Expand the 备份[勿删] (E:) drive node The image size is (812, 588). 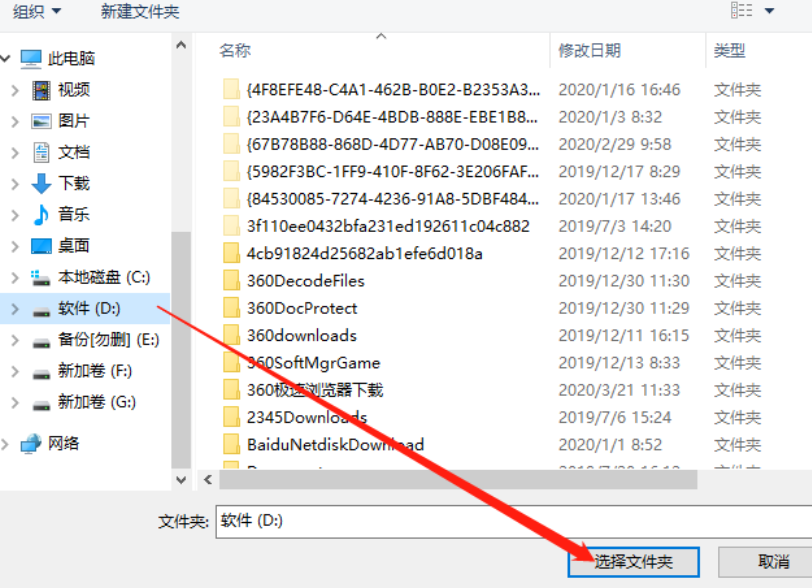15,340
